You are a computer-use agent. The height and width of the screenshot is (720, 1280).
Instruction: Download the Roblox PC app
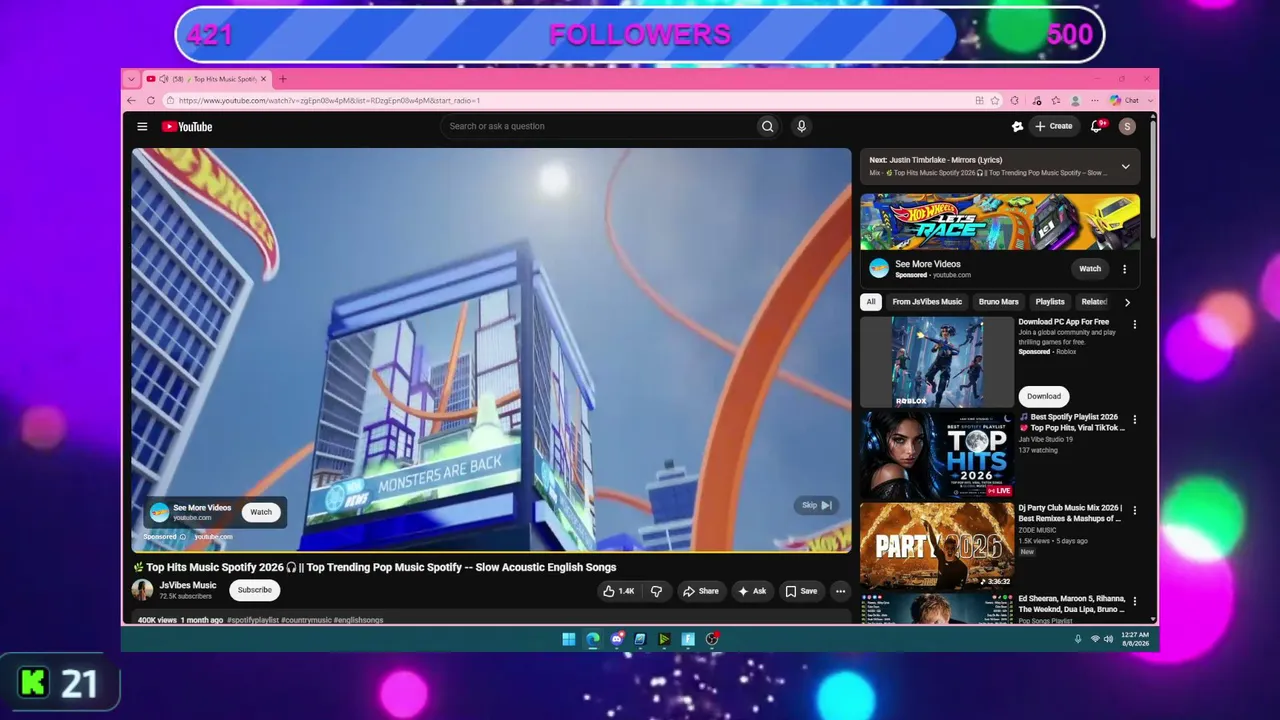point(1044,396)
